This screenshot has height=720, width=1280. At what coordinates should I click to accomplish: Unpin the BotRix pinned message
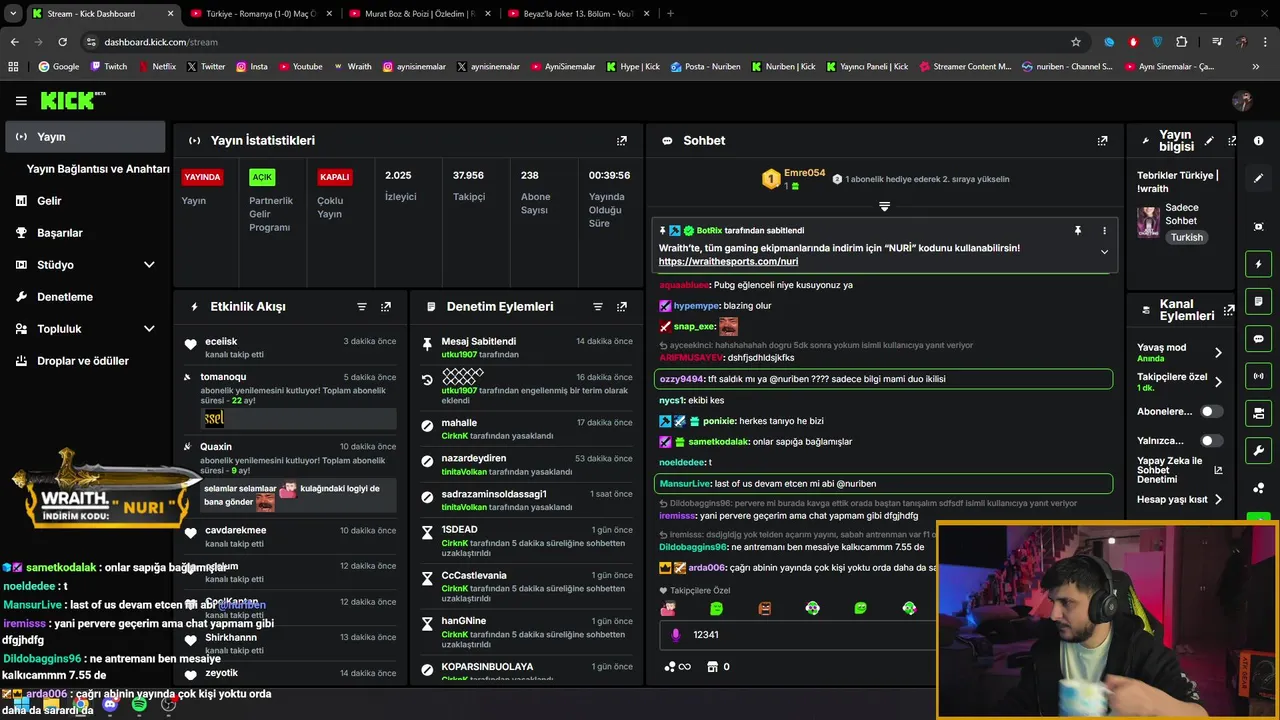(1078, 231)
